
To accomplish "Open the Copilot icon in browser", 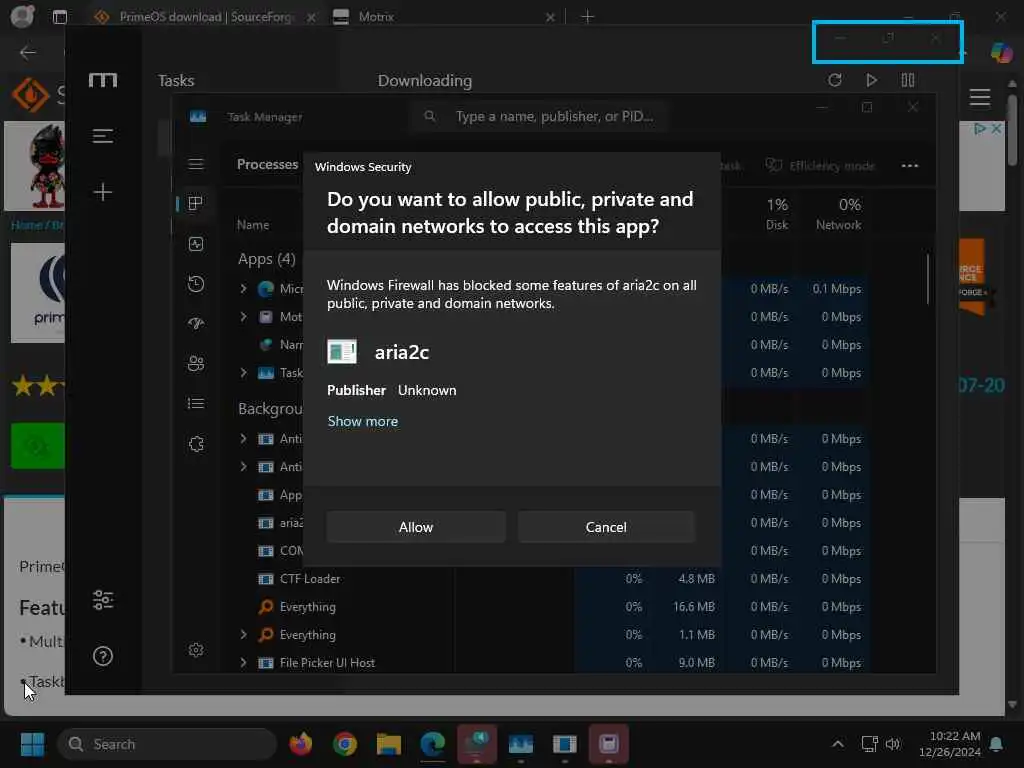I will (1001, 52).
